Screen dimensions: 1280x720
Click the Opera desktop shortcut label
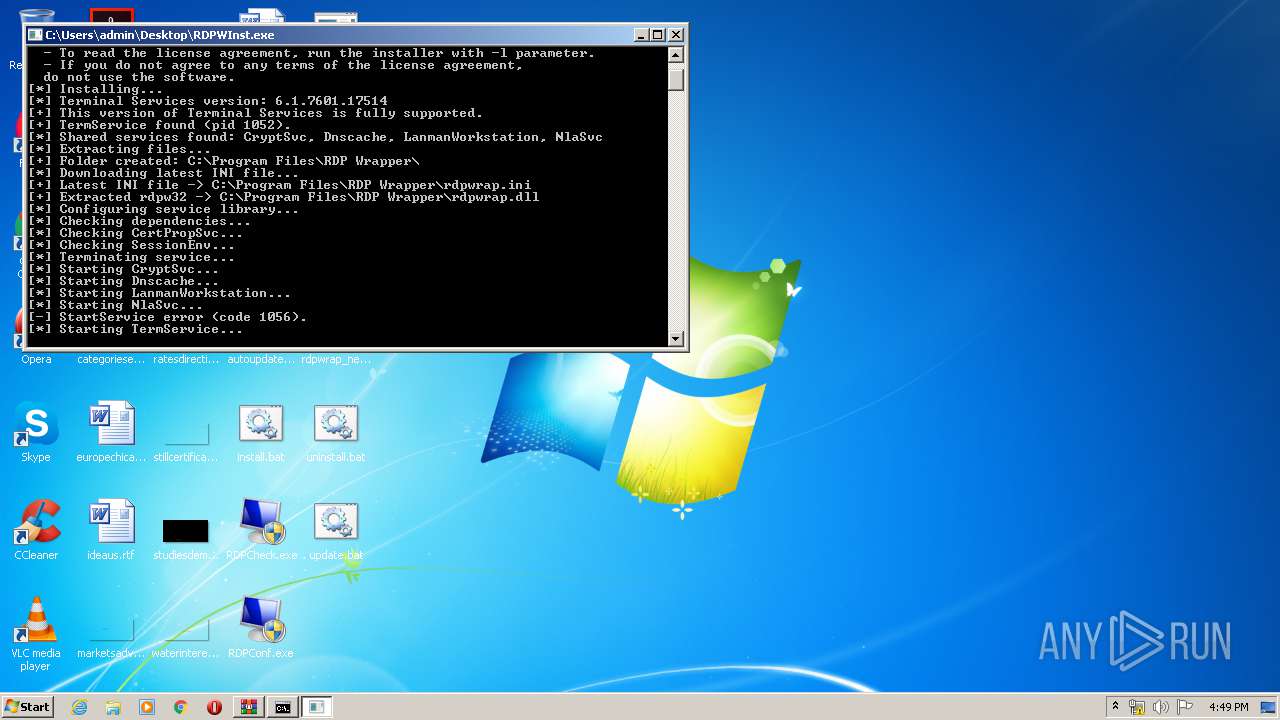coord(36,359)
